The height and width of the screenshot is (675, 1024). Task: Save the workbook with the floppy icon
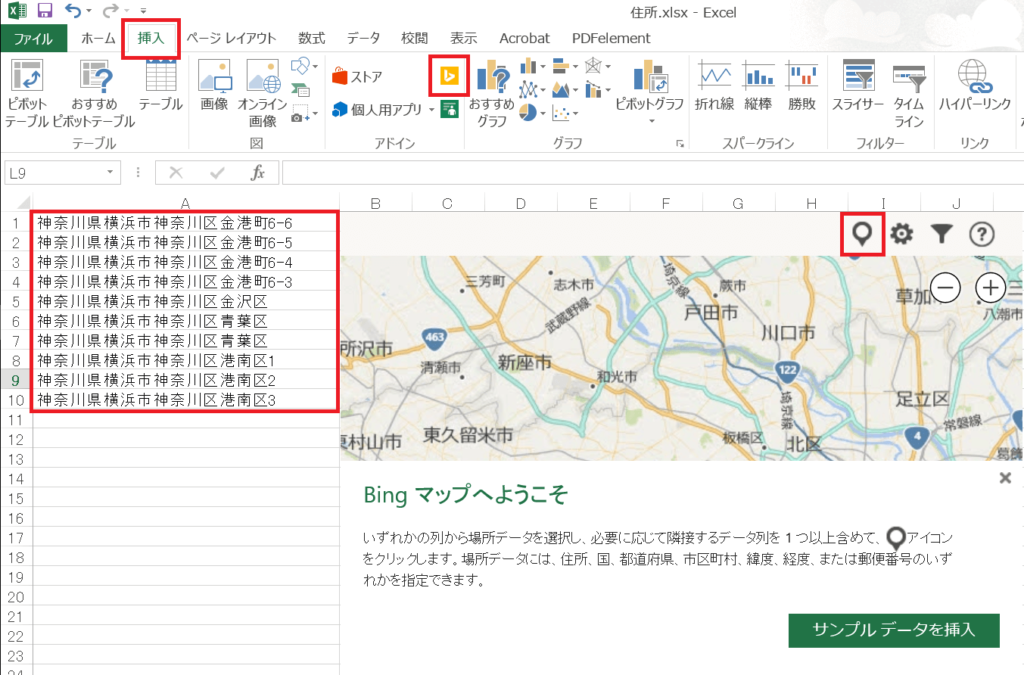[x=44, y=10]
